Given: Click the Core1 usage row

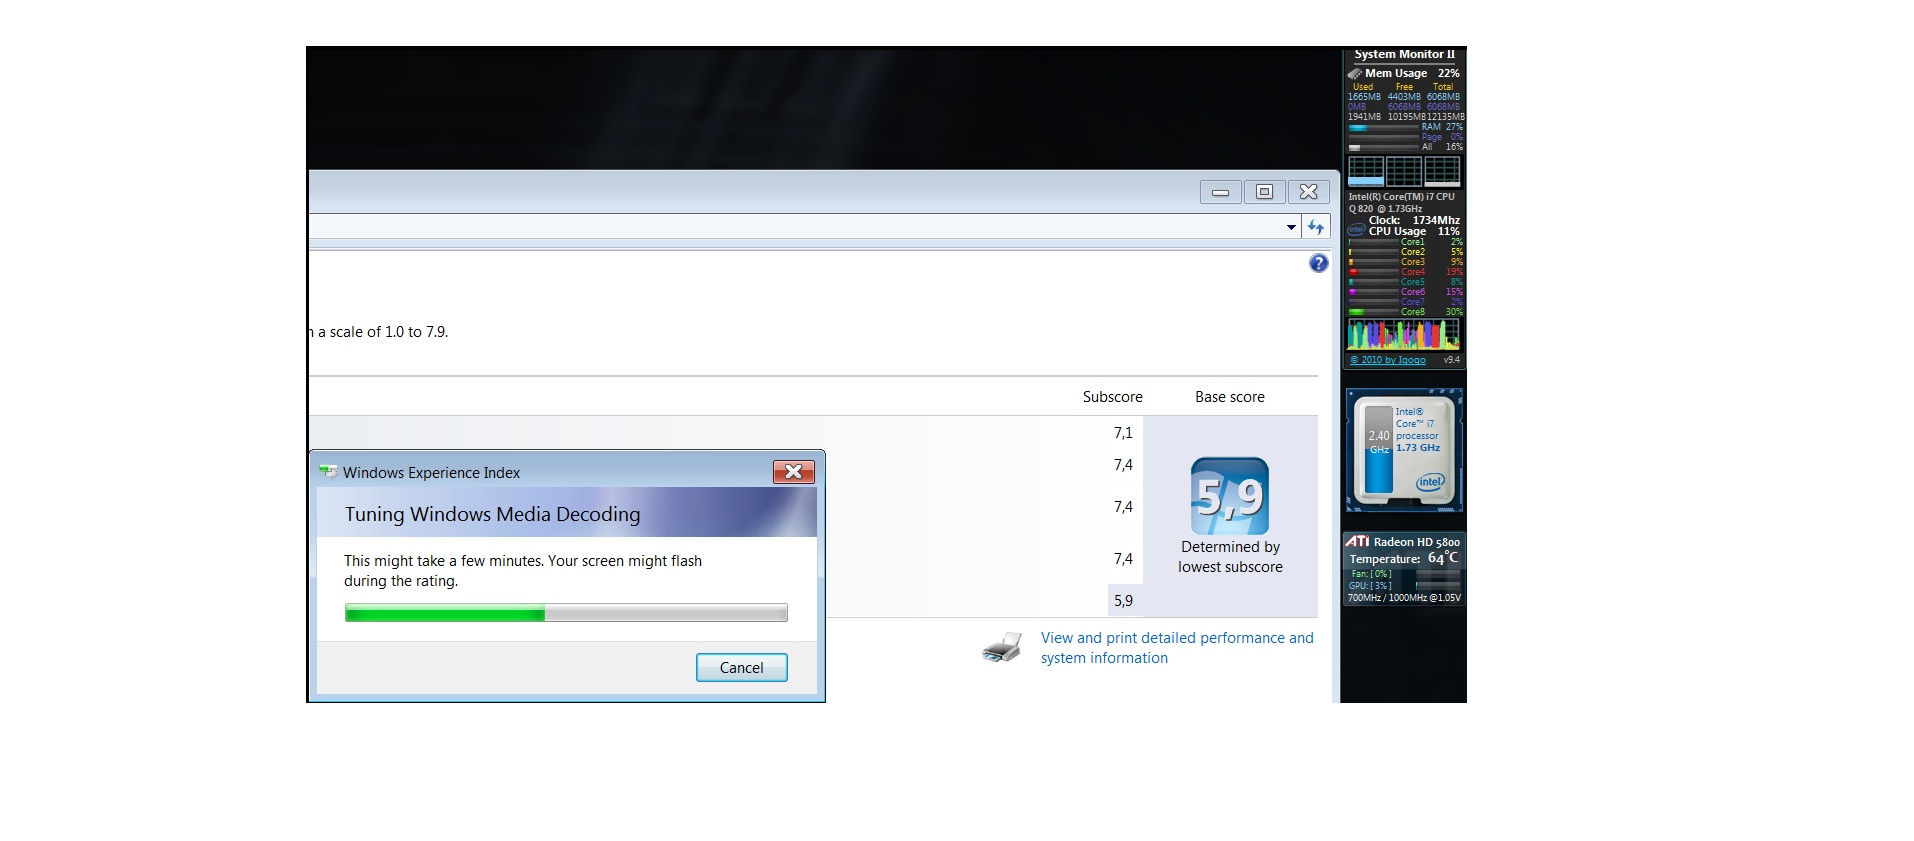Looking at the screenshot, I should pyautogui.click(x=1405, y=242).
